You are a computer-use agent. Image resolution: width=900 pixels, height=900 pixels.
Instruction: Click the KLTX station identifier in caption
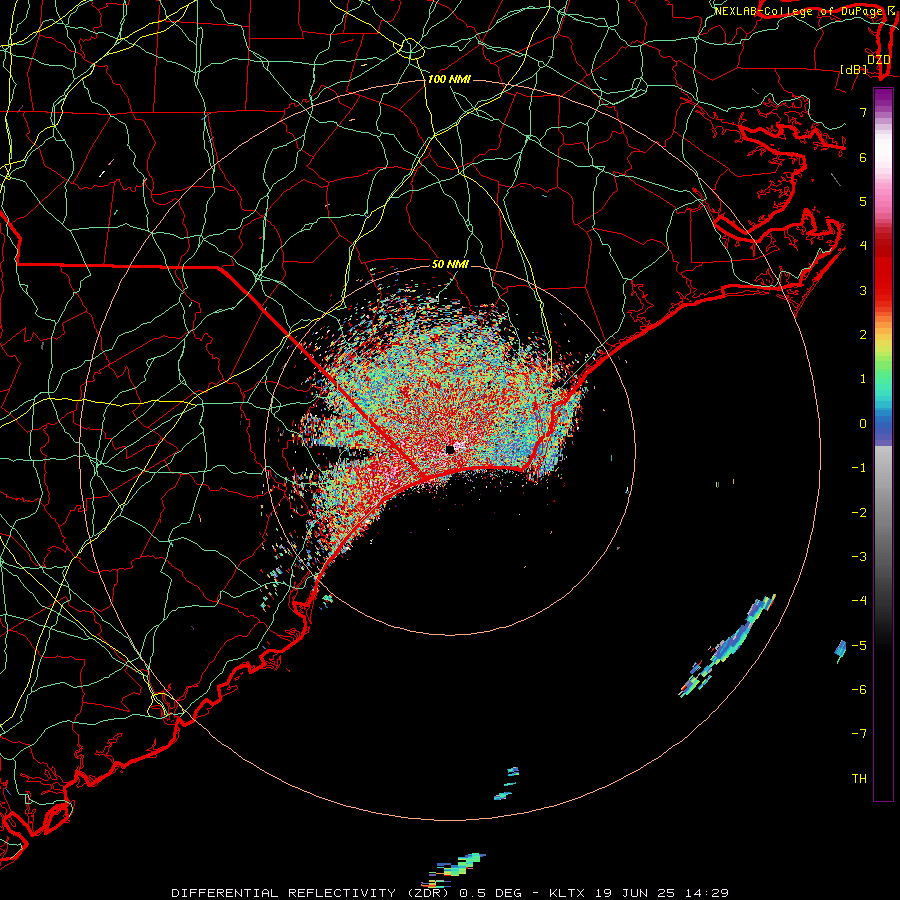point(566,893)
